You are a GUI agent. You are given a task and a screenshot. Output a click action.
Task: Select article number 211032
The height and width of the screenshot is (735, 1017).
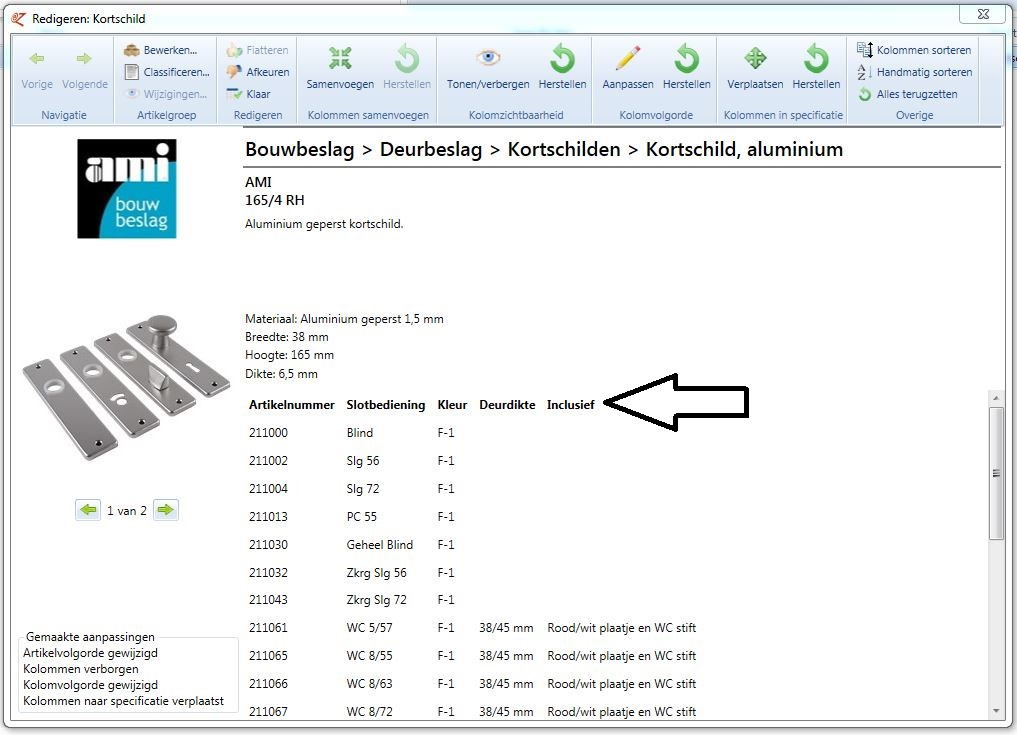(269, 572)
